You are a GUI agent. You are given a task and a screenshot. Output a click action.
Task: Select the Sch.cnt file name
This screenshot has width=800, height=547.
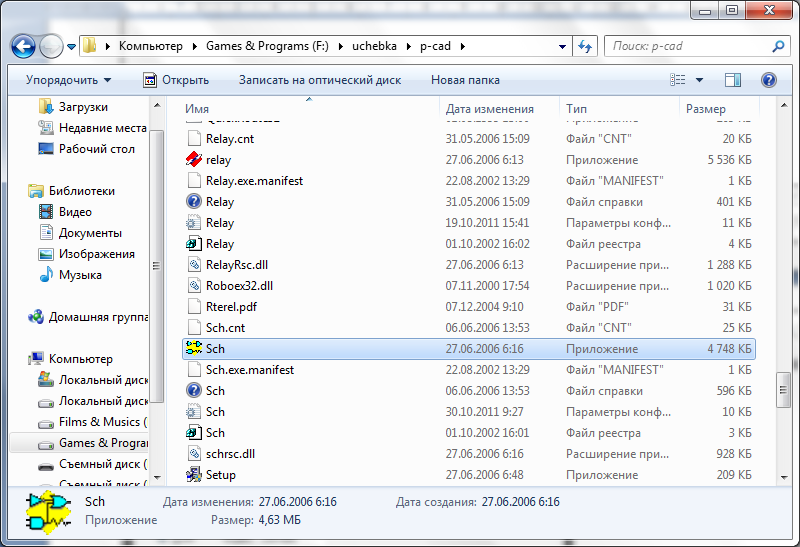point(225,328)
